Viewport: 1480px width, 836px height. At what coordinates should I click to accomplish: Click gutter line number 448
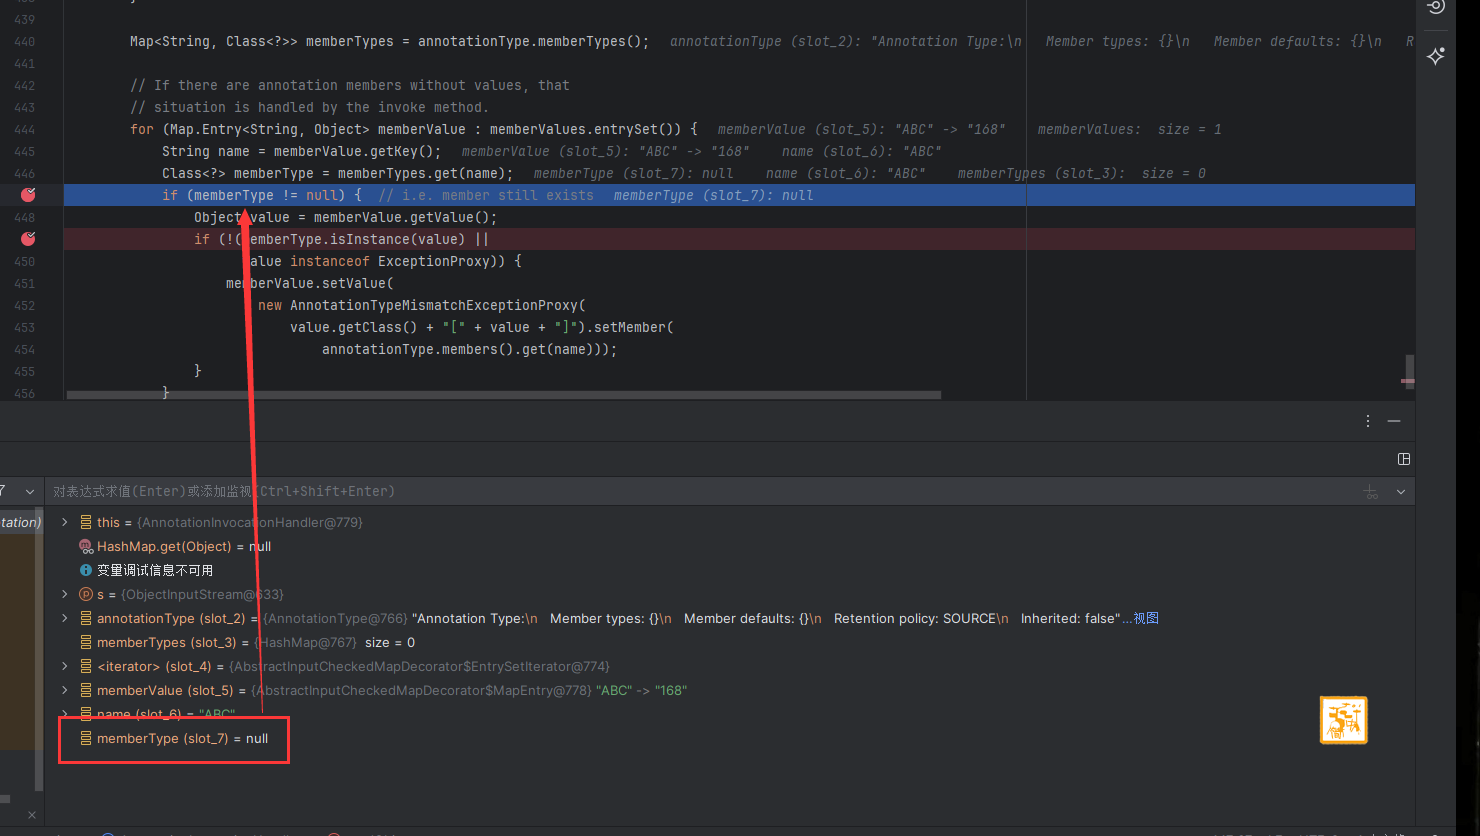24,217
